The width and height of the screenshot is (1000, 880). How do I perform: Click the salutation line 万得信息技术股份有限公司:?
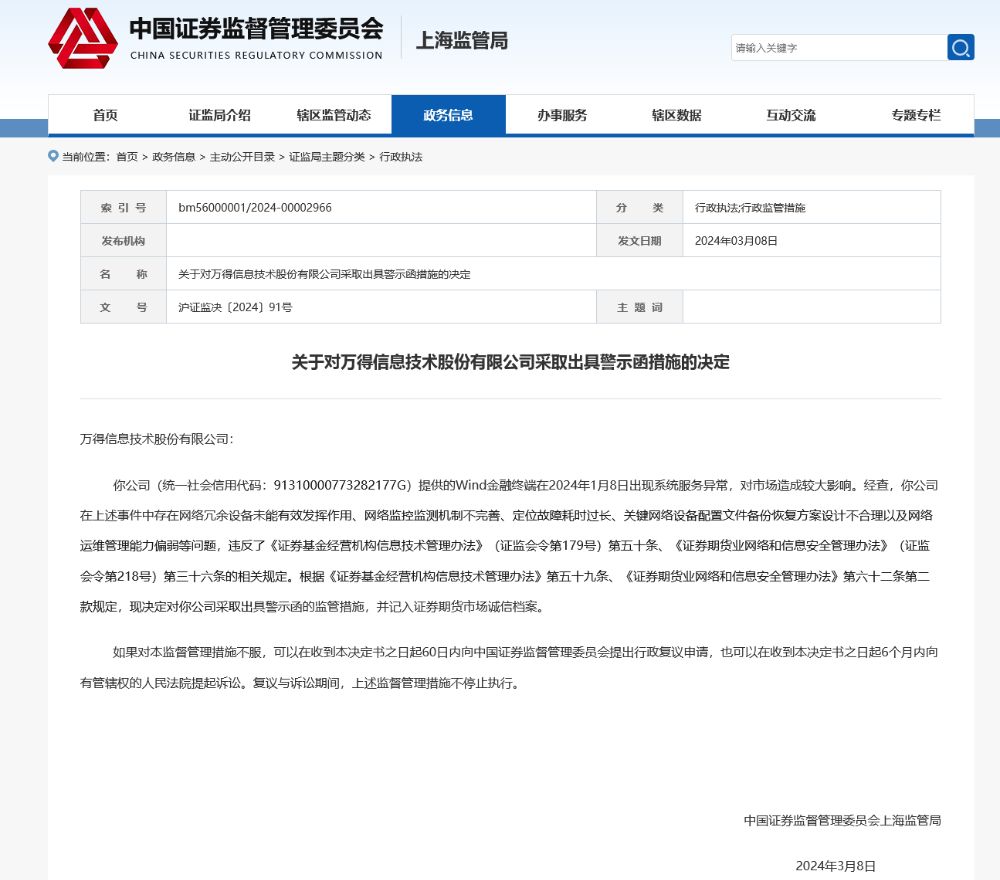[157, 439]
